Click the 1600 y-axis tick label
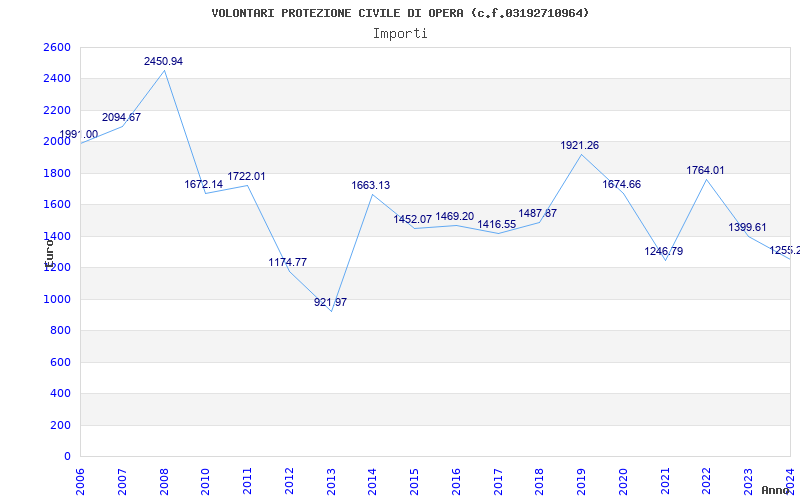The width and height of the screenshot is (800, 500). 57,205
